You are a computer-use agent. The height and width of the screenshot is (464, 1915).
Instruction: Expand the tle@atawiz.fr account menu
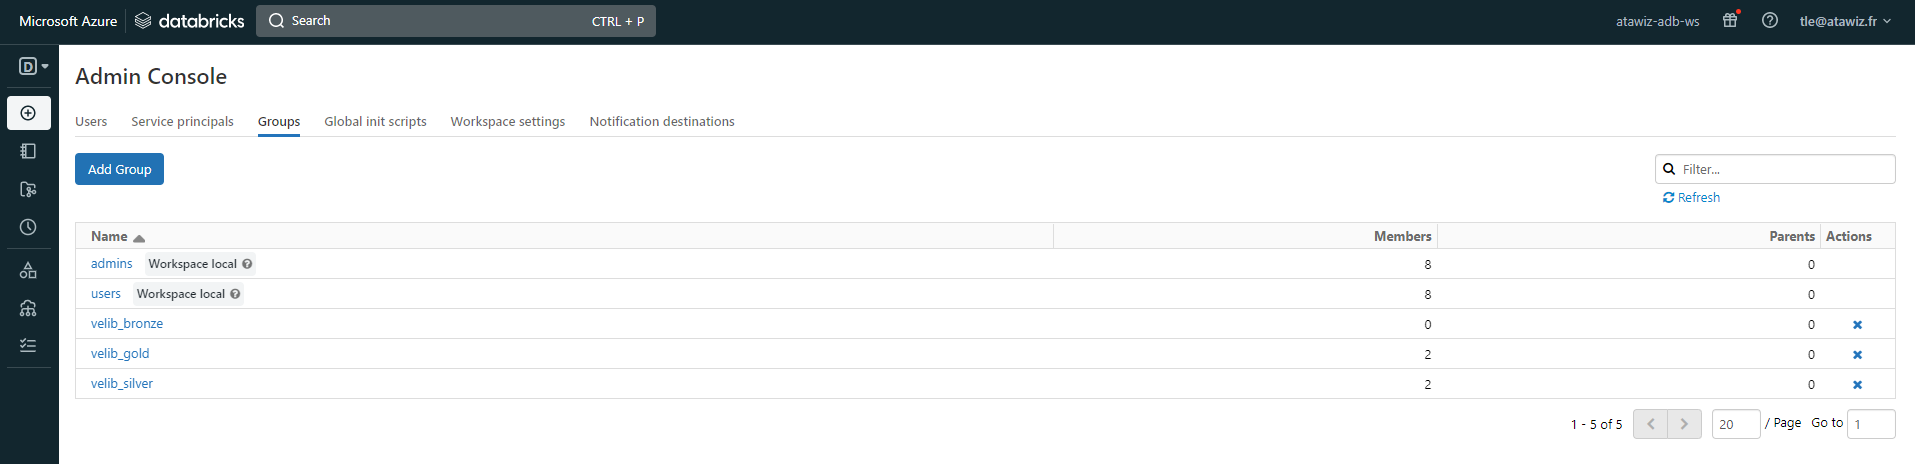click(1845, 21)
